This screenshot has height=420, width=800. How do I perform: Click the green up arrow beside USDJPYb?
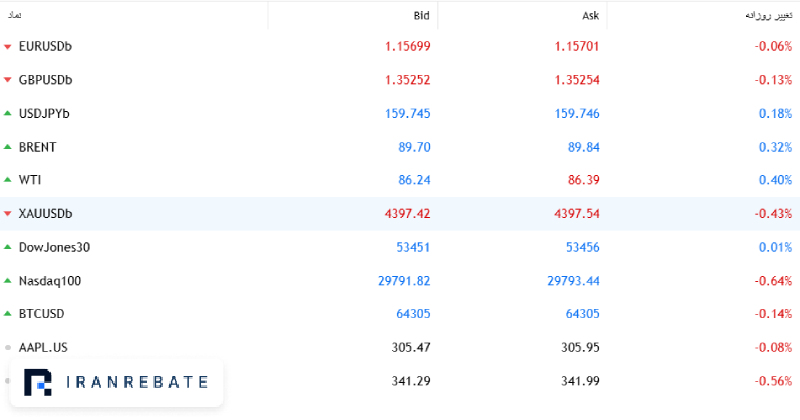(x=8, y=113)
